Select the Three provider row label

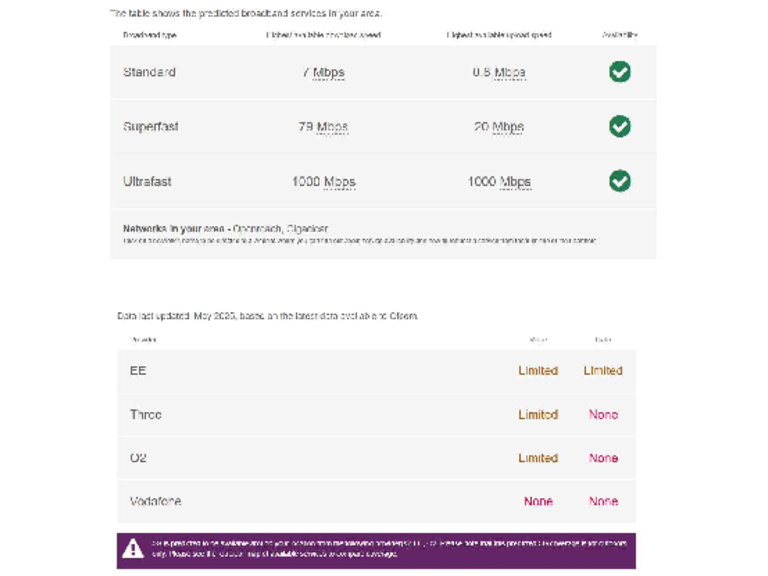pyautogui.click(x=145, y=414)
